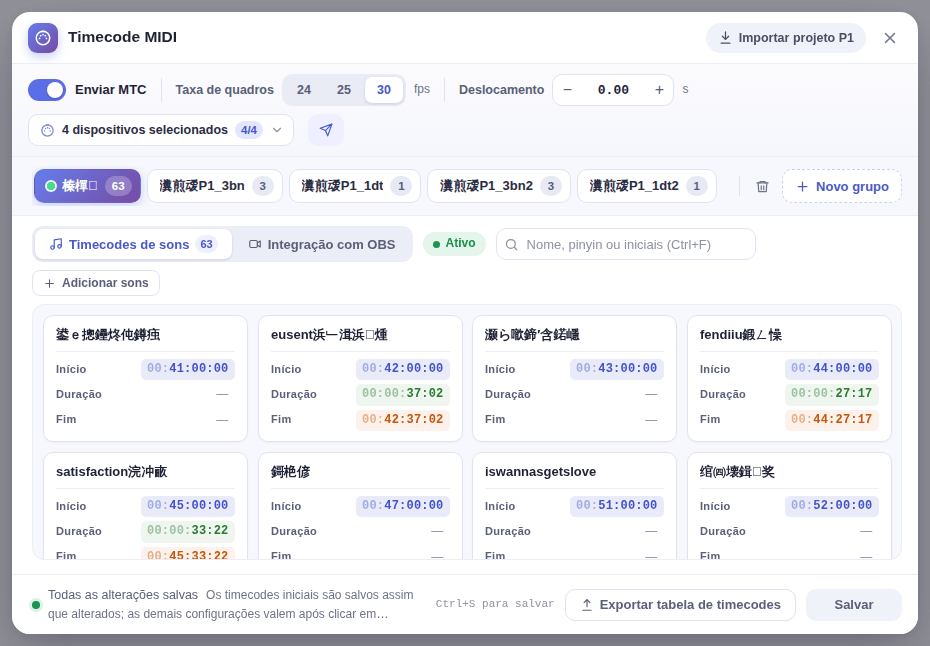
Task: Close the Timecode MIDI dialog
Action: click(890, 38)
